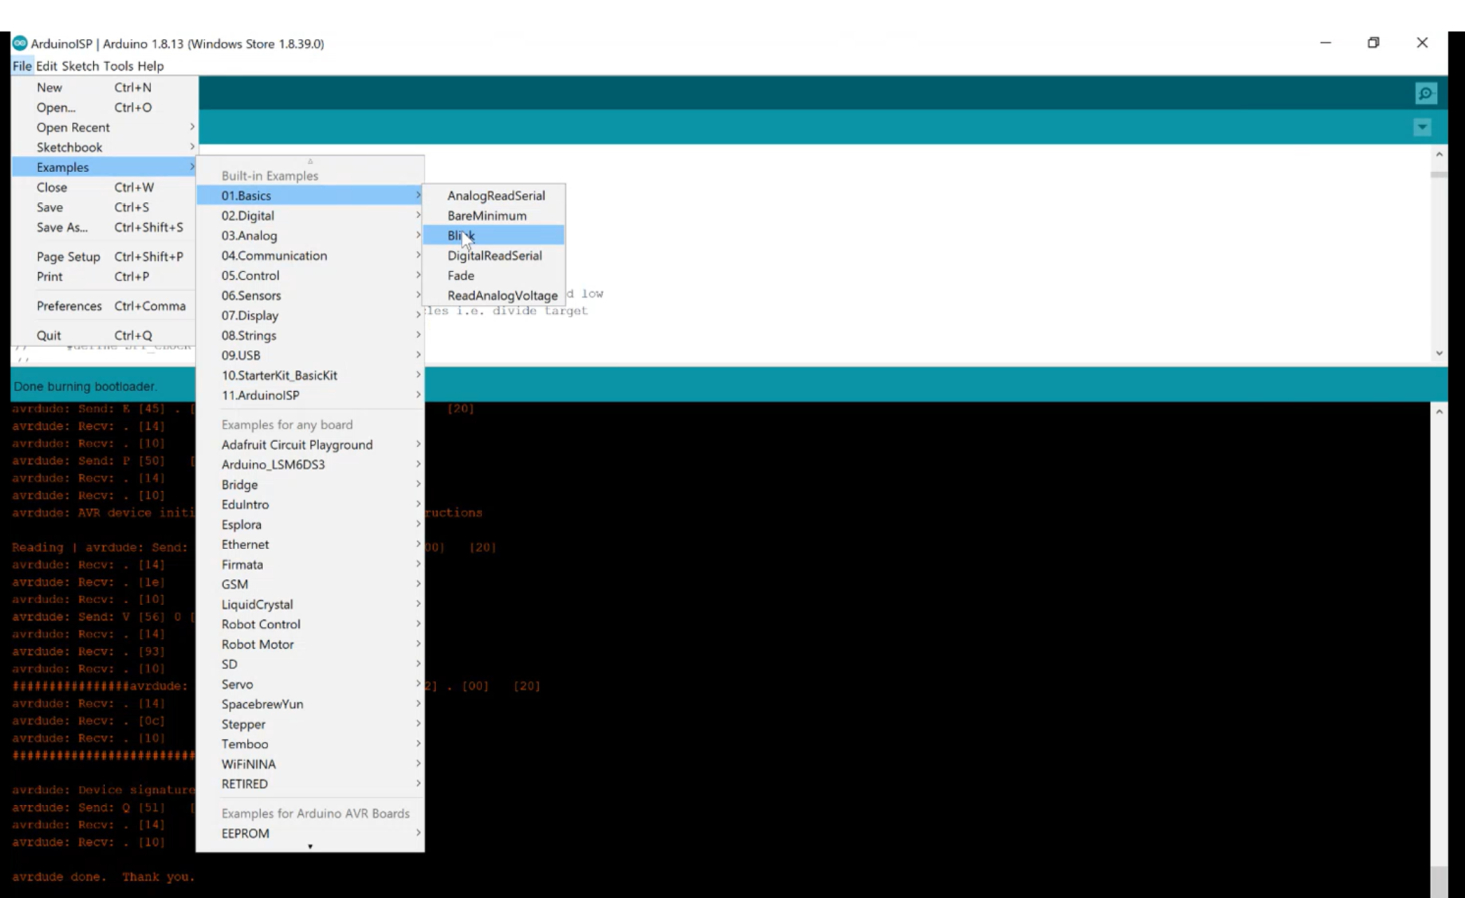Open the Serial Monitor magnifier icon
The image size is (1465, 898).
1426,93
